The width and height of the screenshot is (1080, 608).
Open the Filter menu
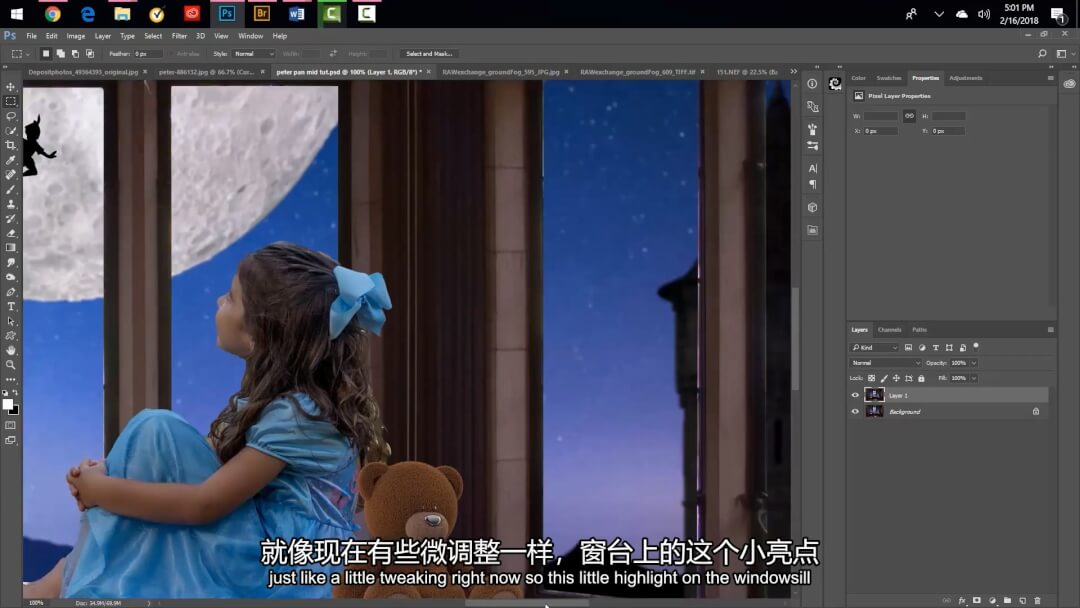(x=179, y=36)
